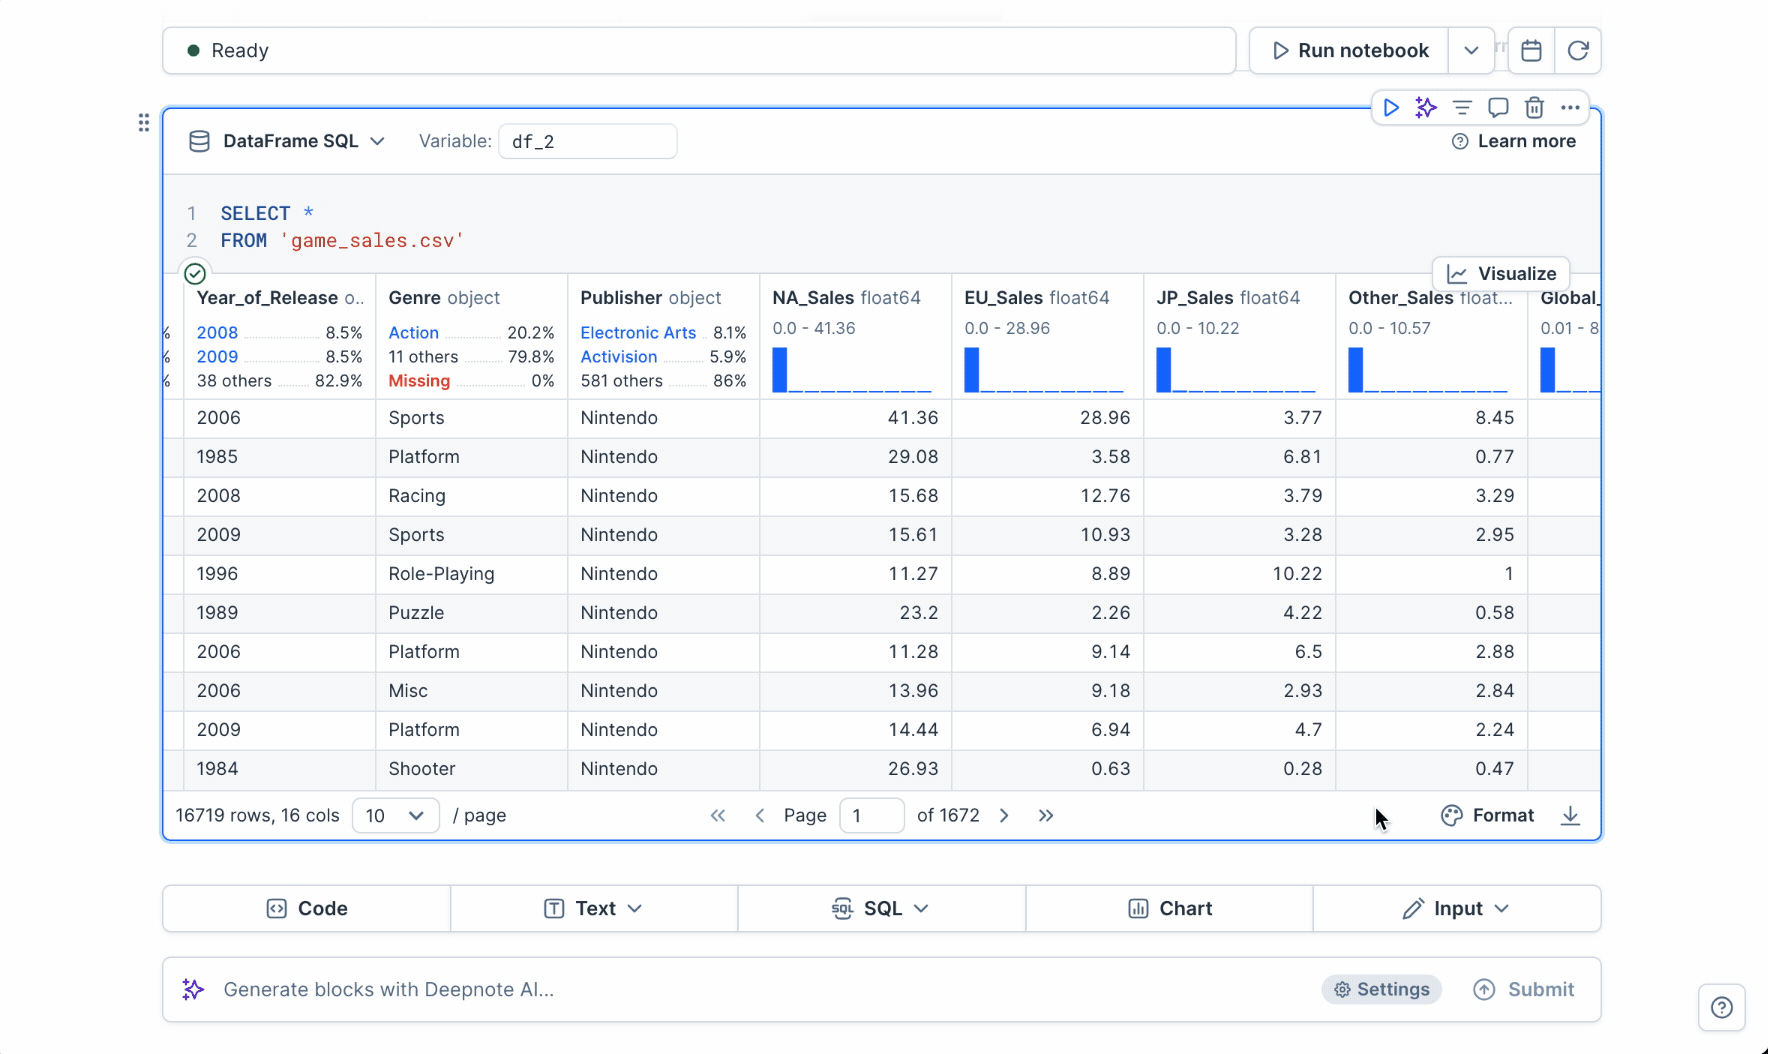Click the Puzzle genre cell
Viewport: 1768px width, 1054px height.
tap(472, 613)
